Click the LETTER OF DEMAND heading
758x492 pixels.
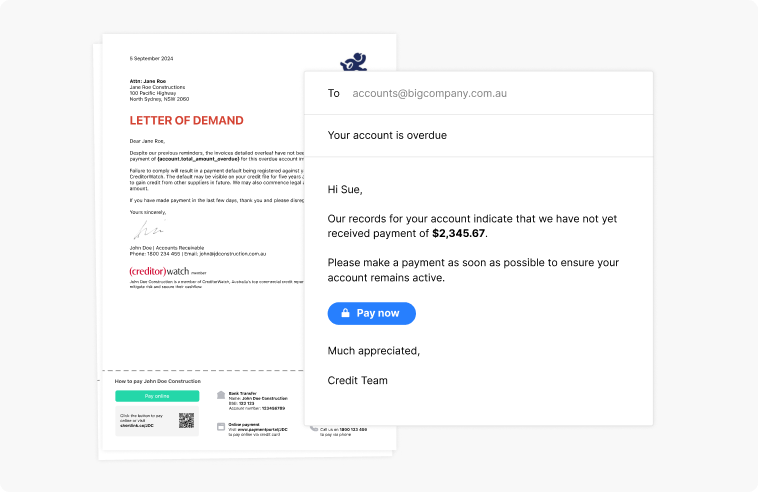tap(186, 121)
